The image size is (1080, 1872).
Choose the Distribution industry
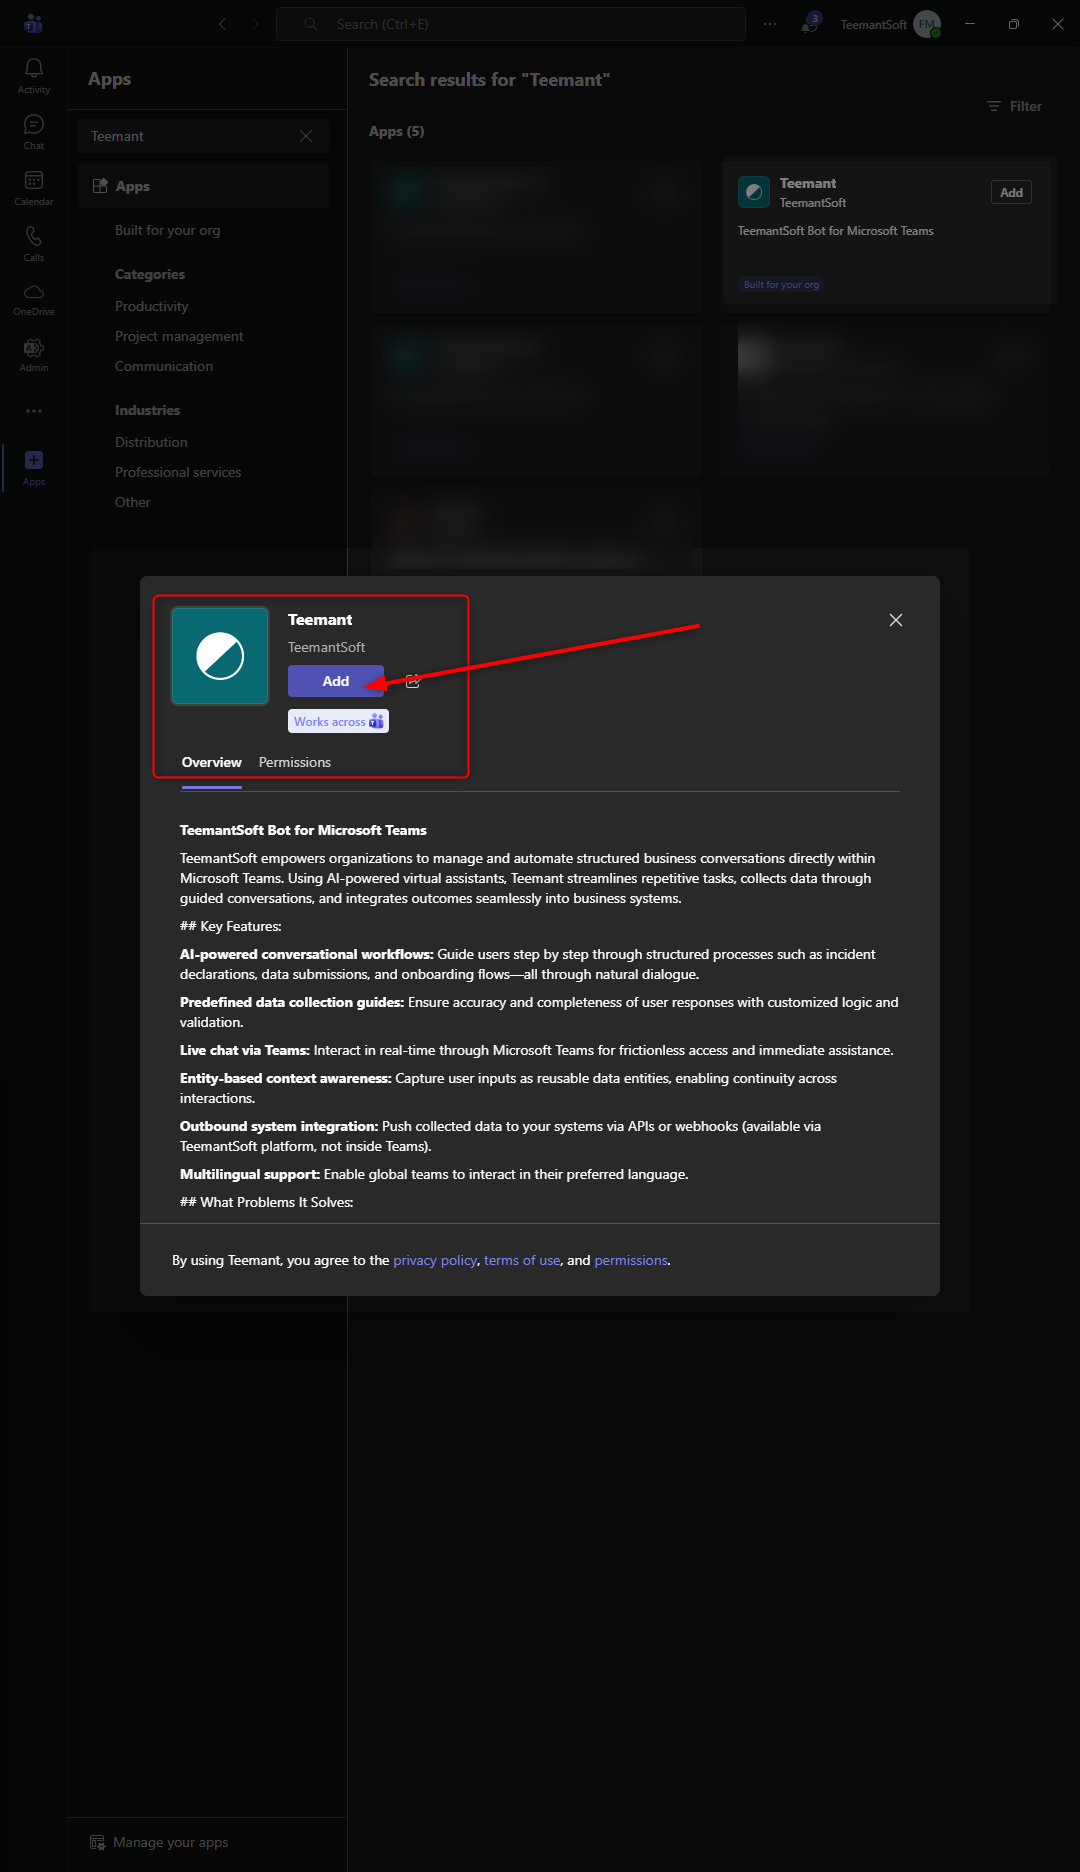tap(151, 442)
